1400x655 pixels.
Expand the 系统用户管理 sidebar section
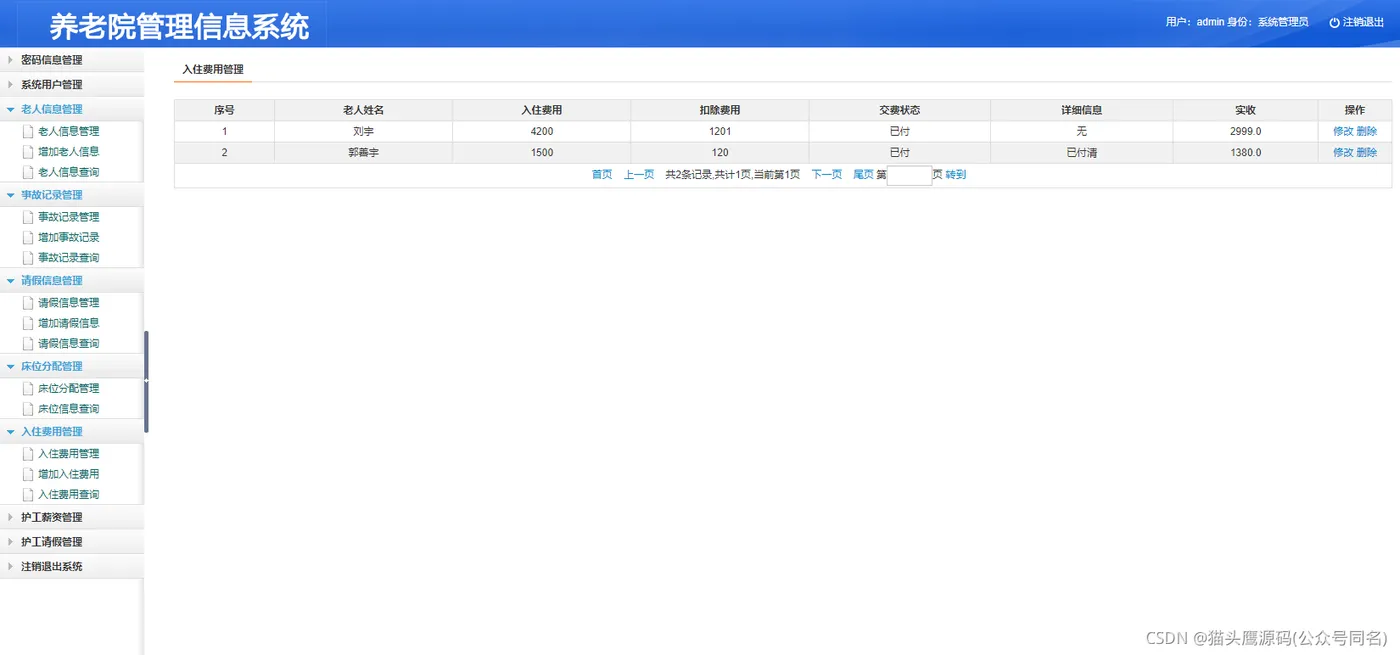[72, 85]
